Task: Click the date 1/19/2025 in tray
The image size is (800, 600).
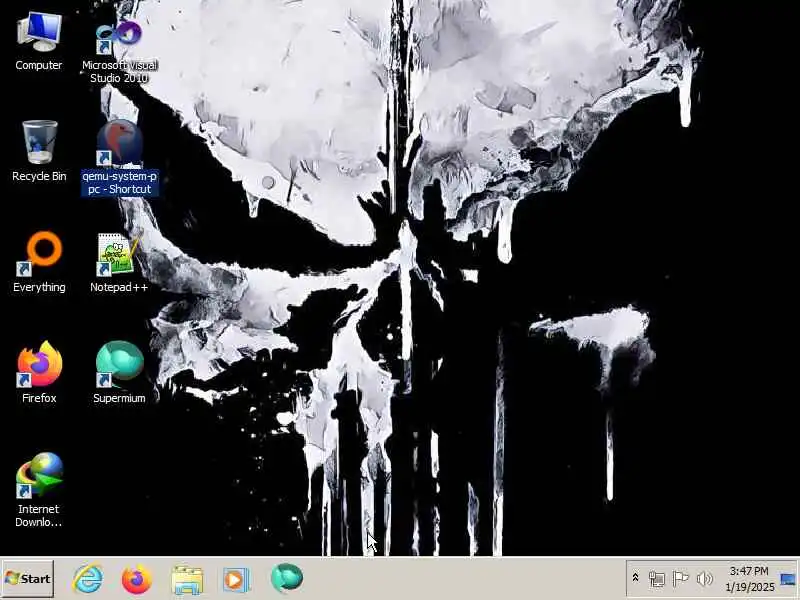Action: 750,587
